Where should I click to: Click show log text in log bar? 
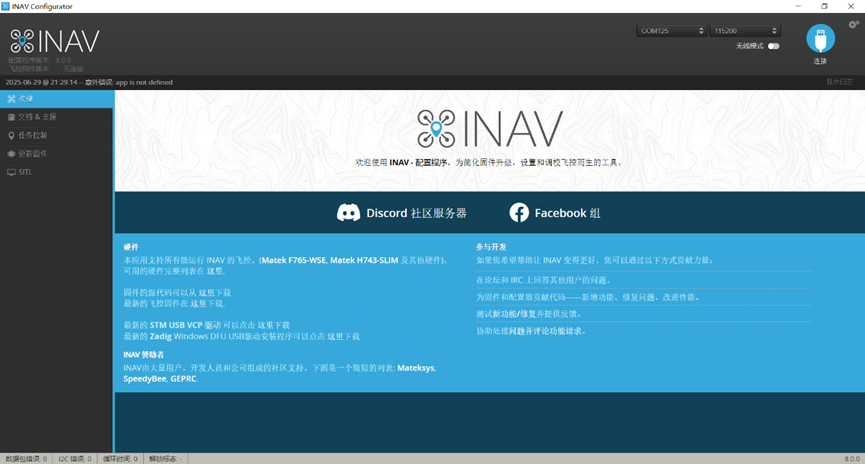839,82
